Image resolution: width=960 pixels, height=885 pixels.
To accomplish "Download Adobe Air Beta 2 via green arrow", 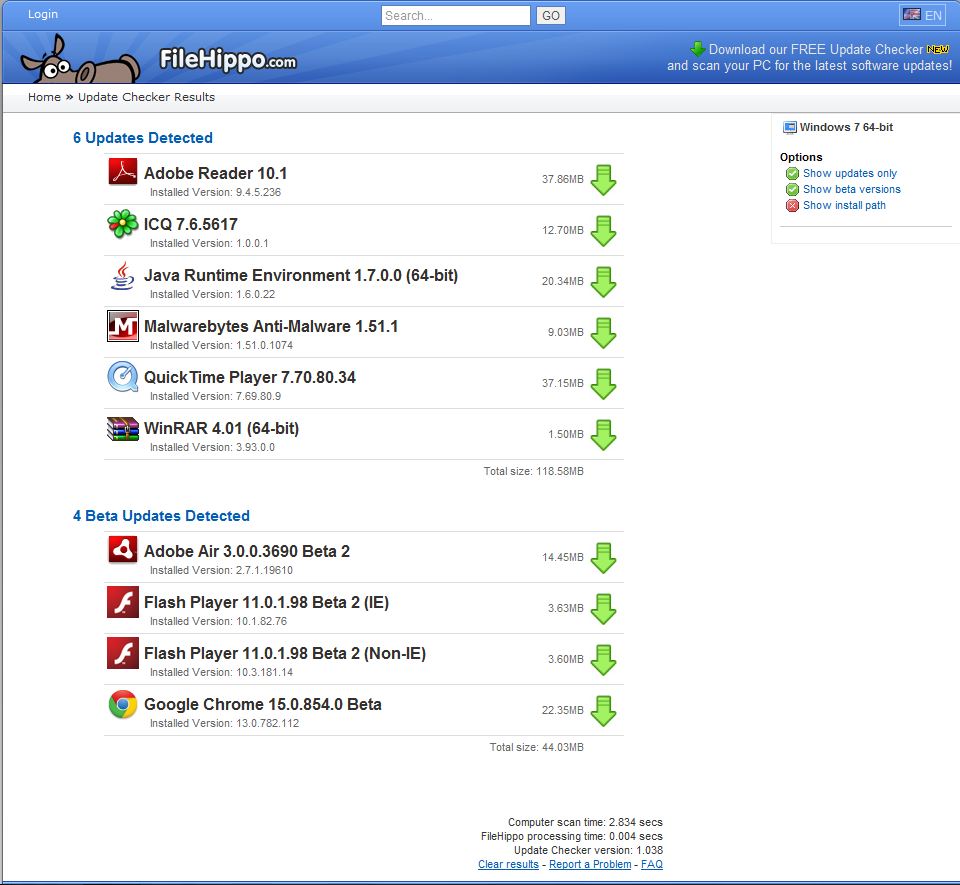I will pos(603,558).
